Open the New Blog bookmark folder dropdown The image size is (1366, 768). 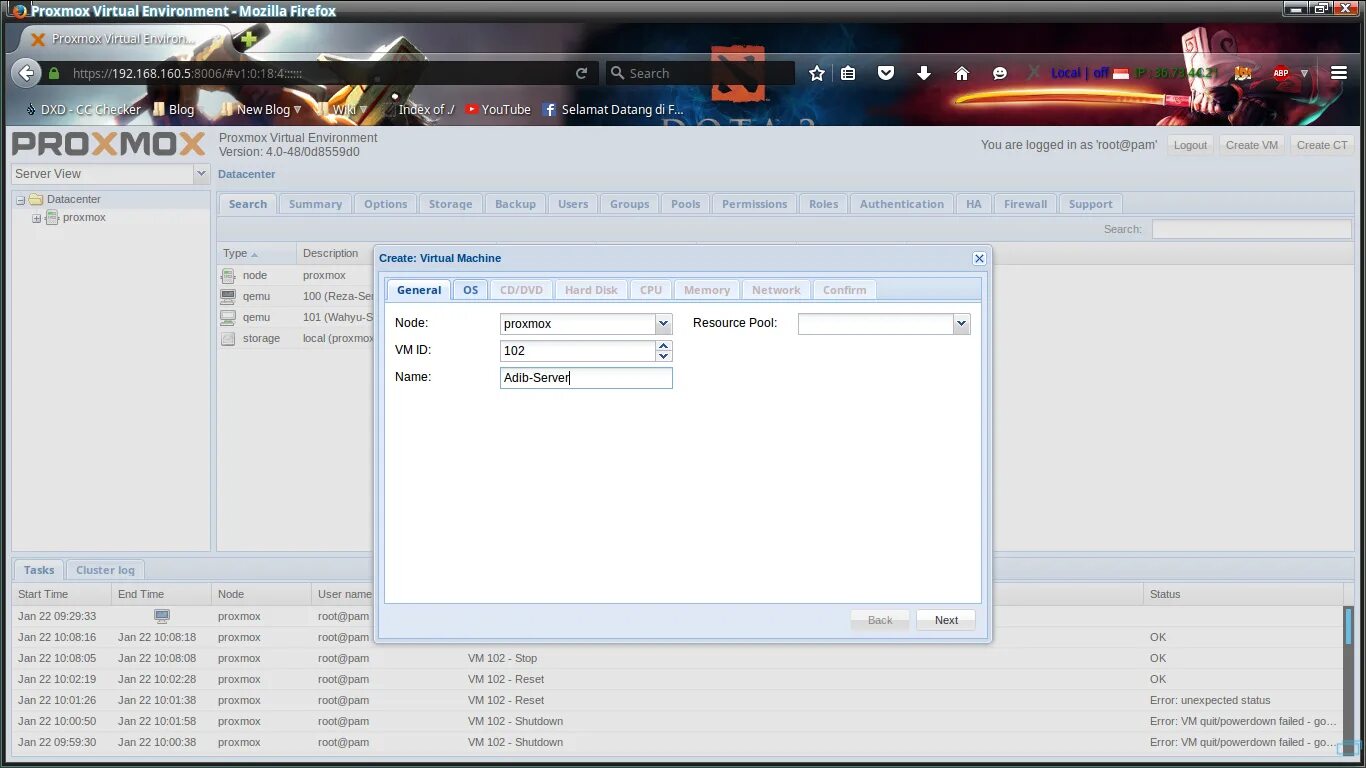pyautogui.click(x=297, y=110)
